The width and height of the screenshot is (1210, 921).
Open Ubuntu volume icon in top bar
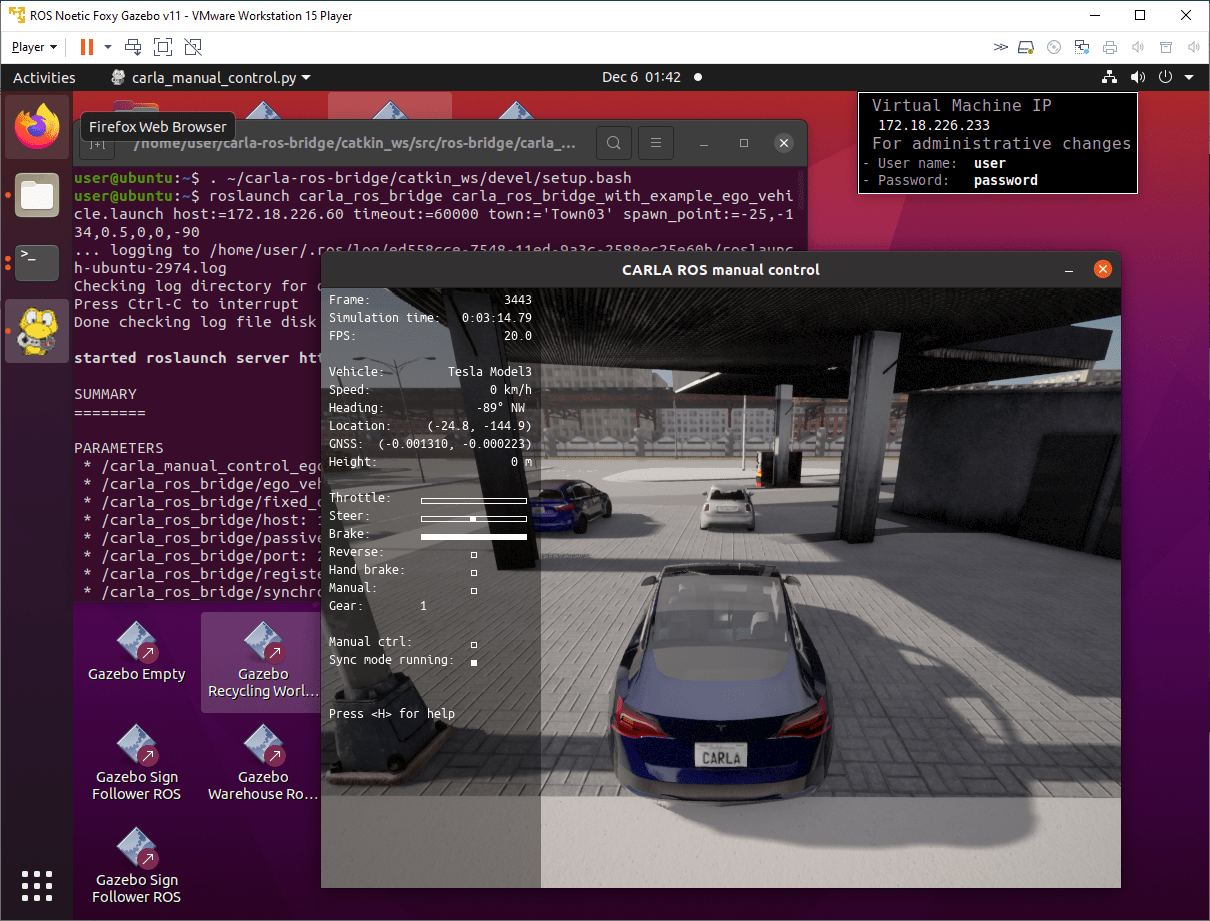[1138, 77]
